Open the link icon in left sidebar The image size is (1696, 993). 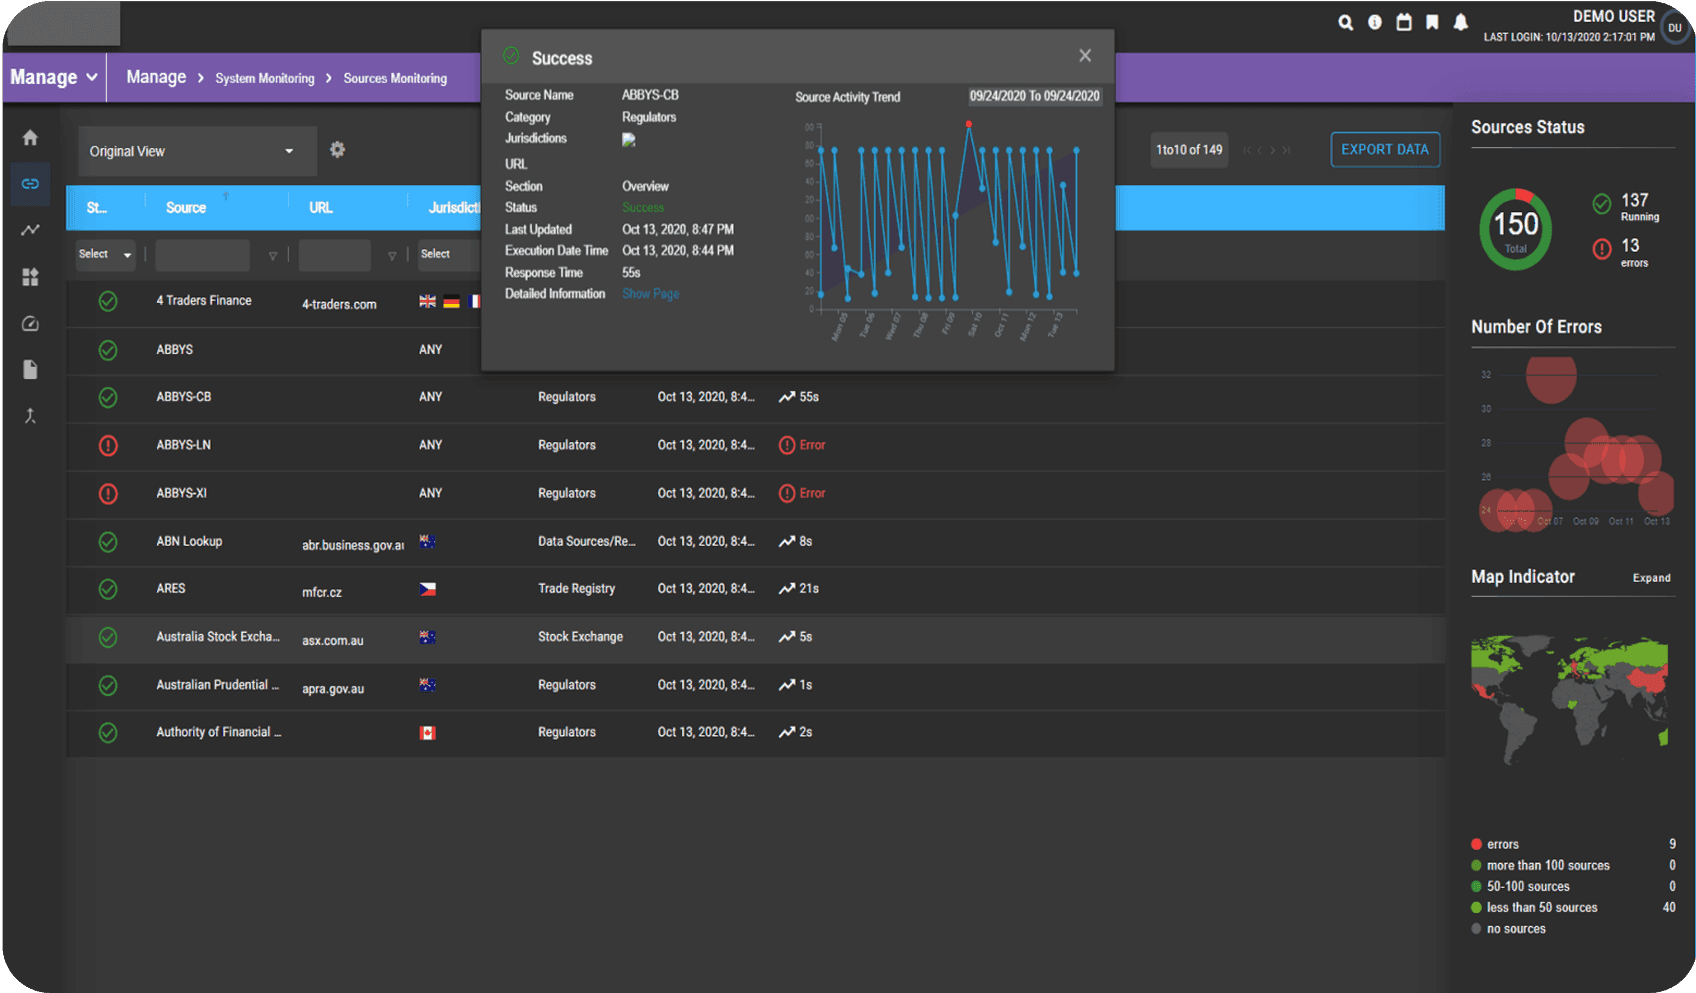(x=30, y=184)
